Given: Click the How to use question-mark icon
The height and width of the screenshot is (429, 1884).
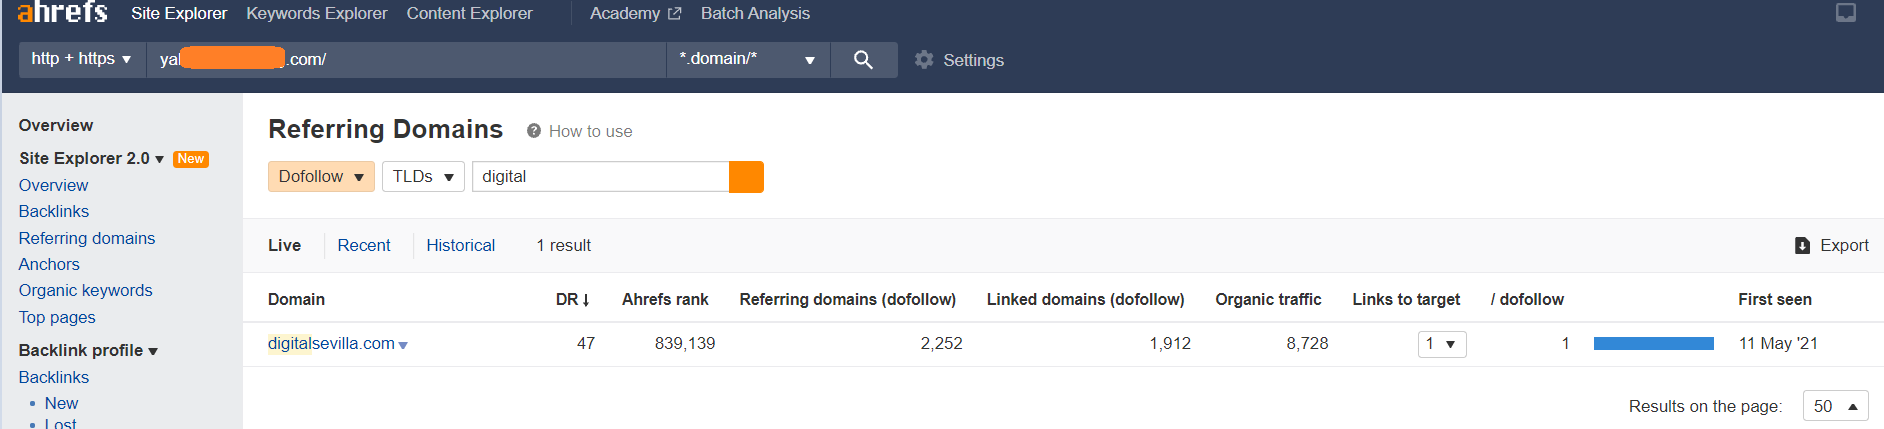Looking at the screenshot, I should pos(534,131).
